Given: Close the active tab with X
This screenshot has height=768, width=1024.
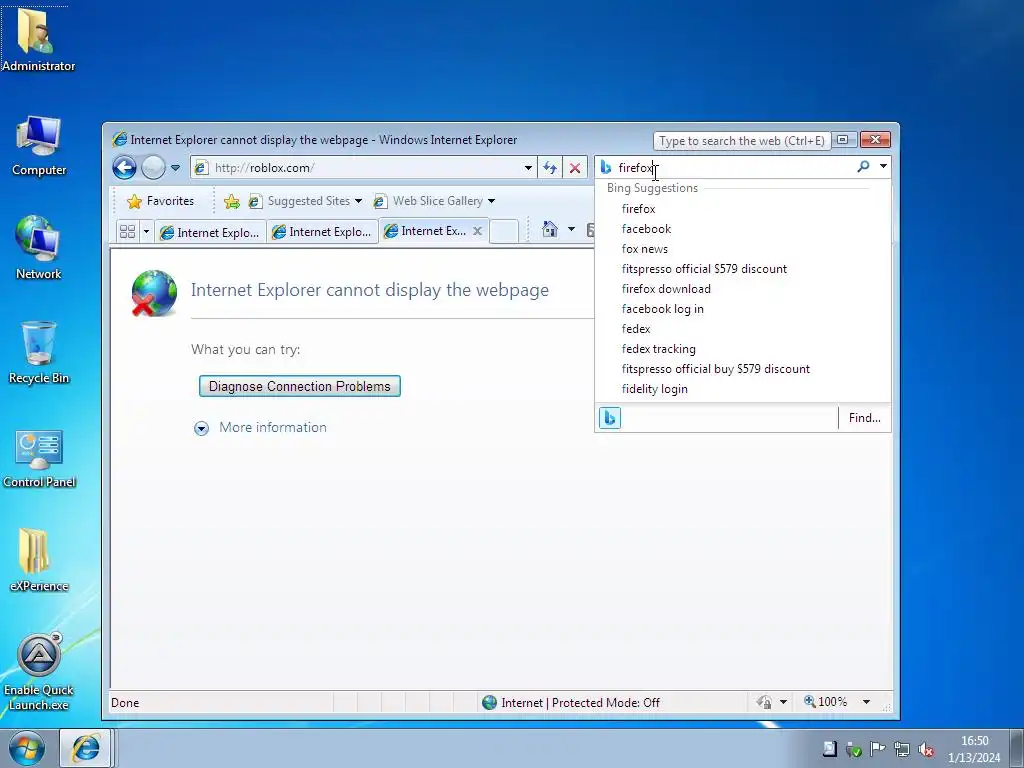Looking at the screenshot, I should coord(477,231).
